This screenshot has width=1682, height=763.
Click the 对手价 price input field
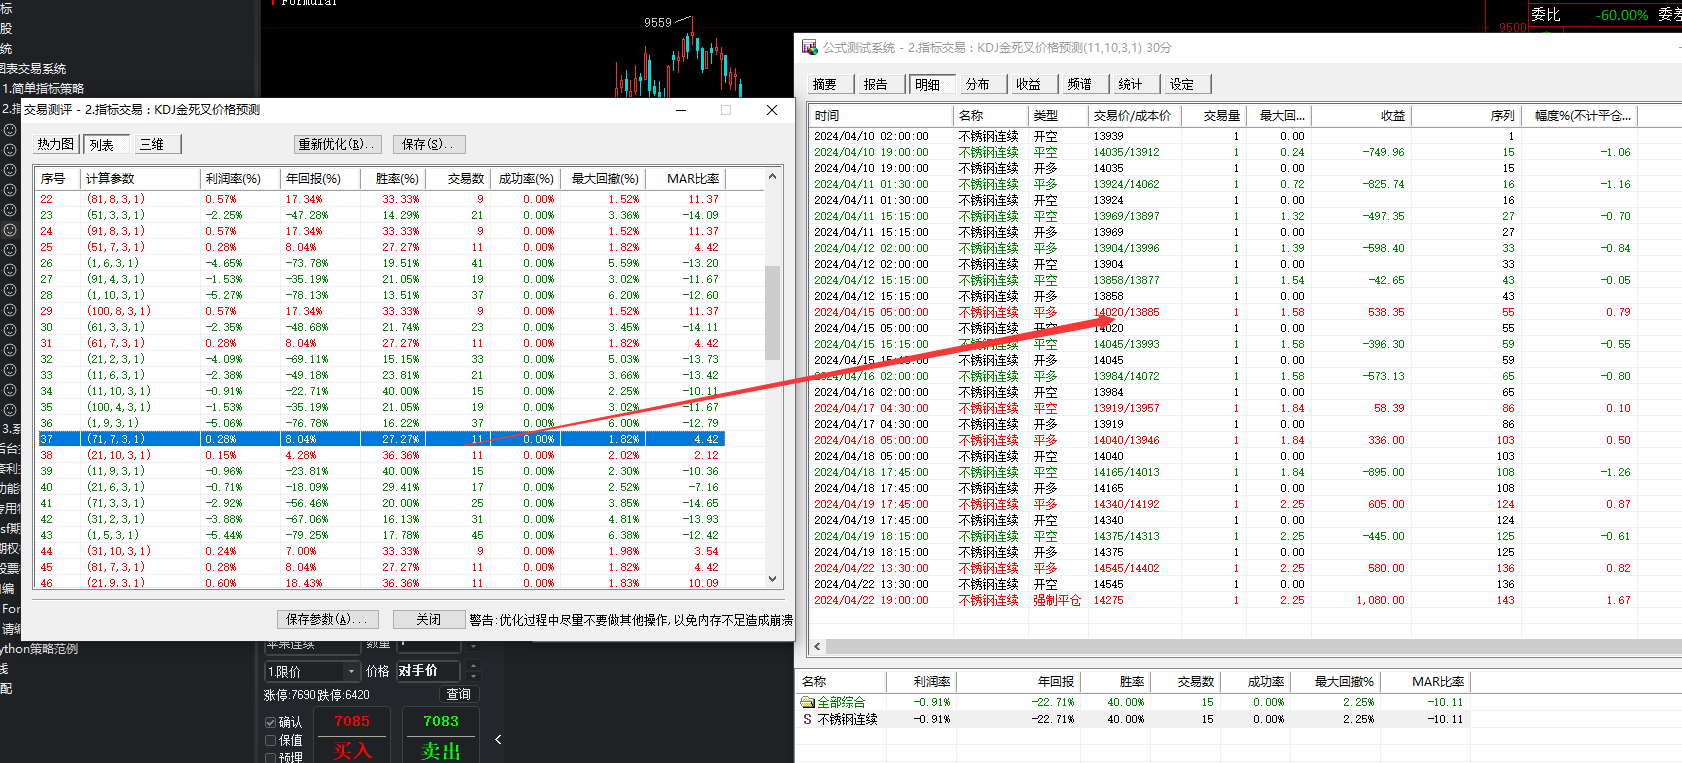[428, 671]
